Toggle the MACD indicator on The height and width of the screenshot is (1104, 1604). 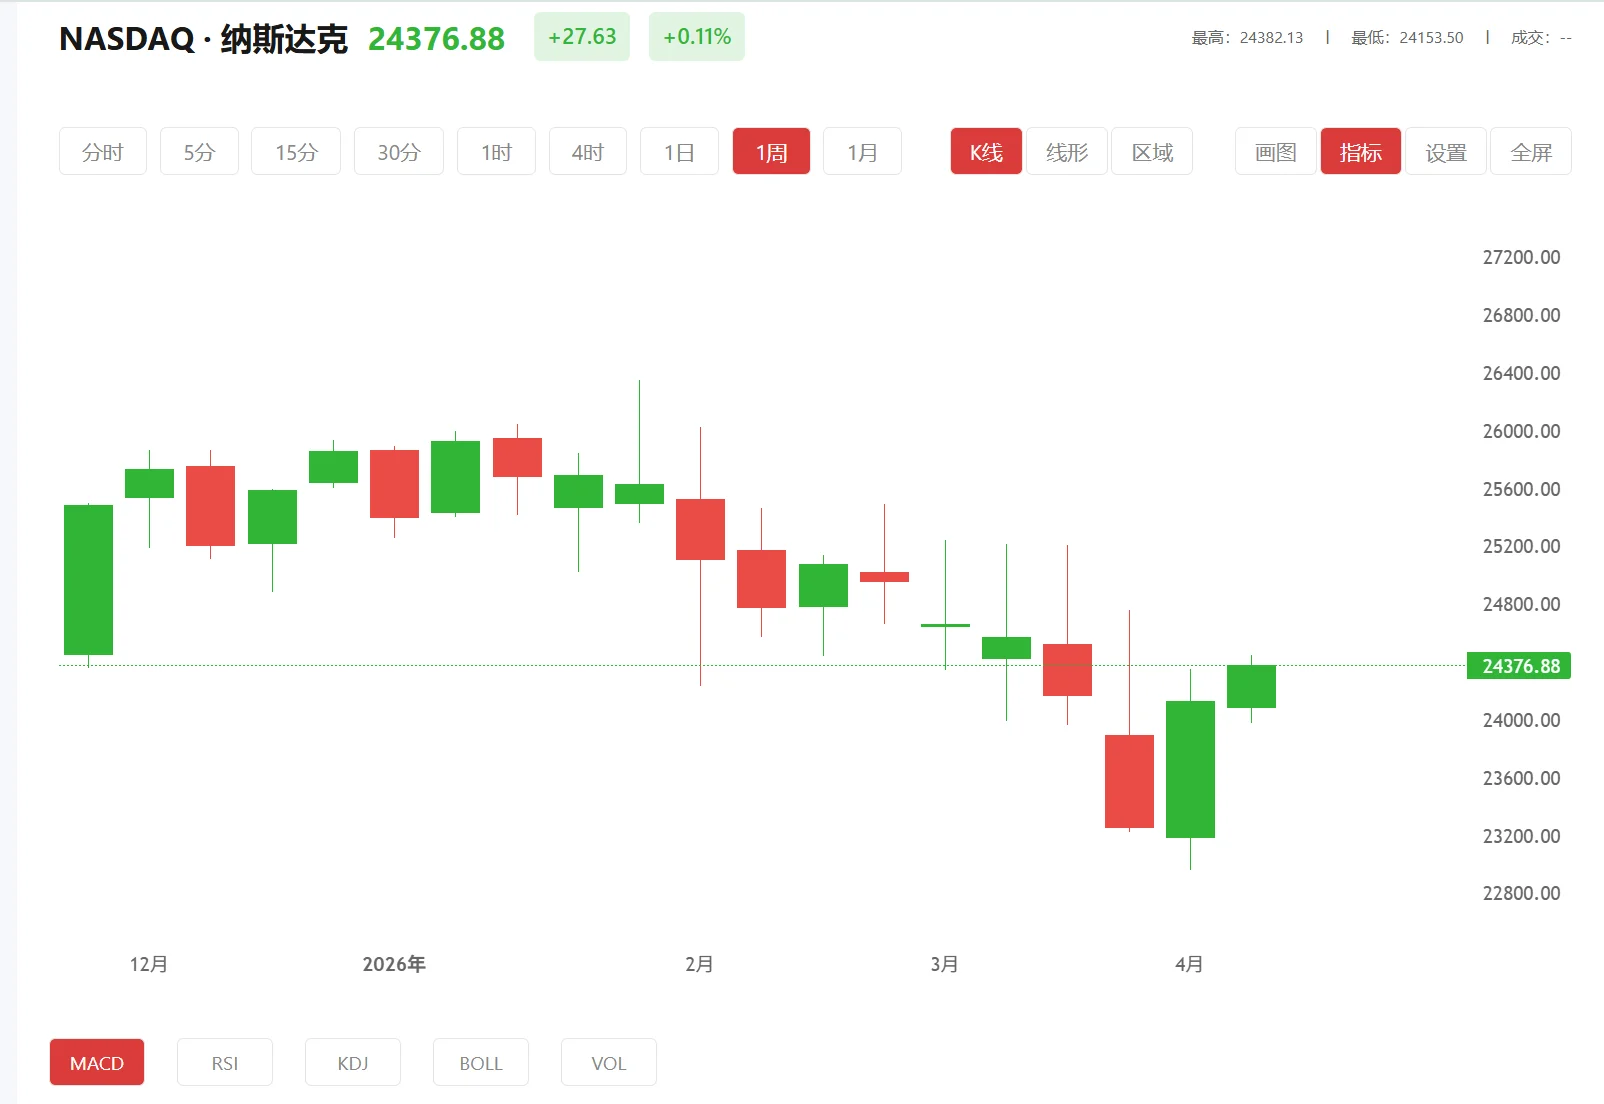(96, 1062)
